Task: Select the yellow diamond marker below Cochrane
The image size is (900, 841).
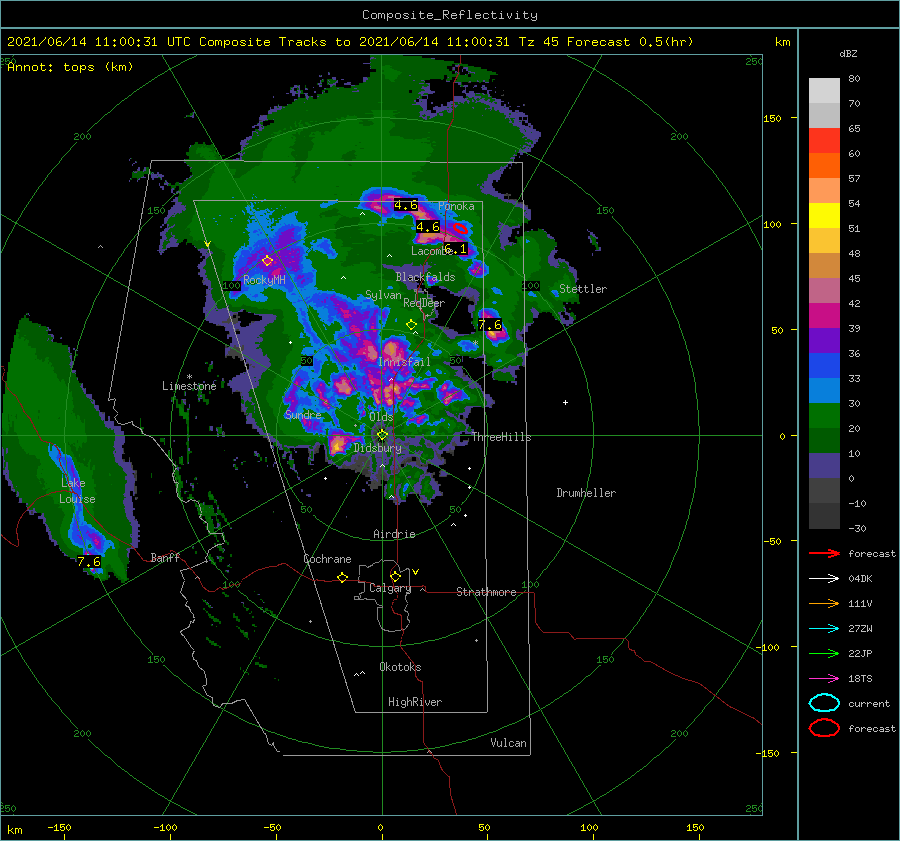Action: tap(343, 578)
